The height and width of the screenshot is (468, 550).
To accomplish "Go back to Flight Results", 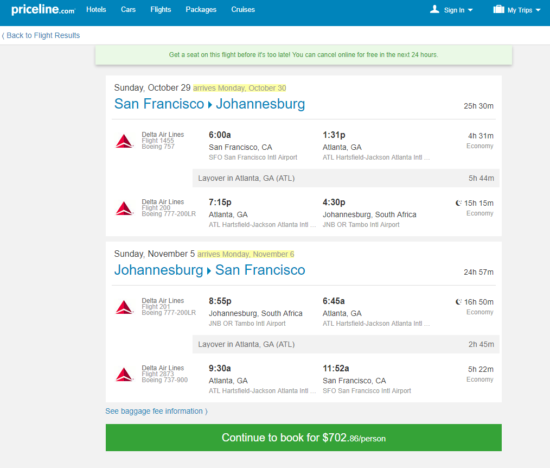I will click(41, 35).
